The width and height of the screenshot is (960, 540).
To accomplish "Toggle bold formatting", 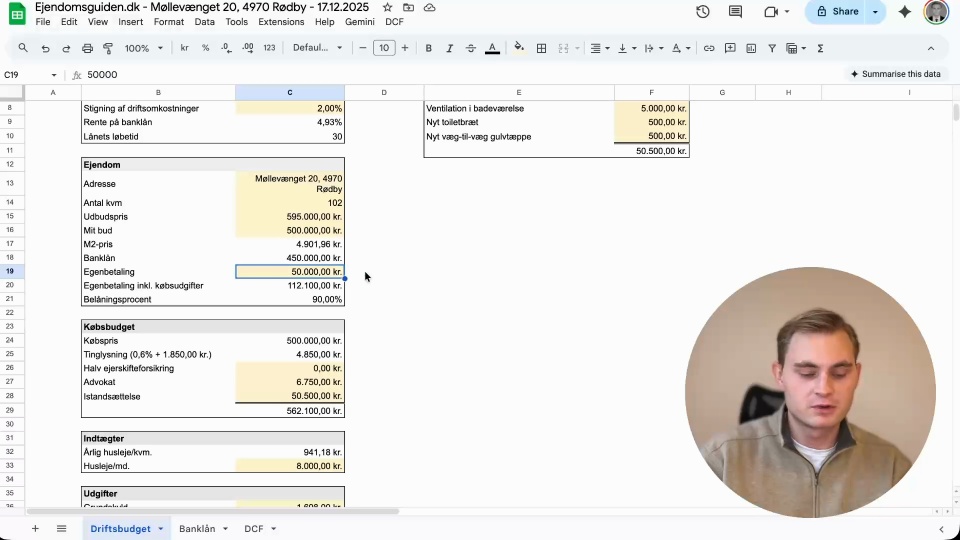I will (x=429, y=48).
